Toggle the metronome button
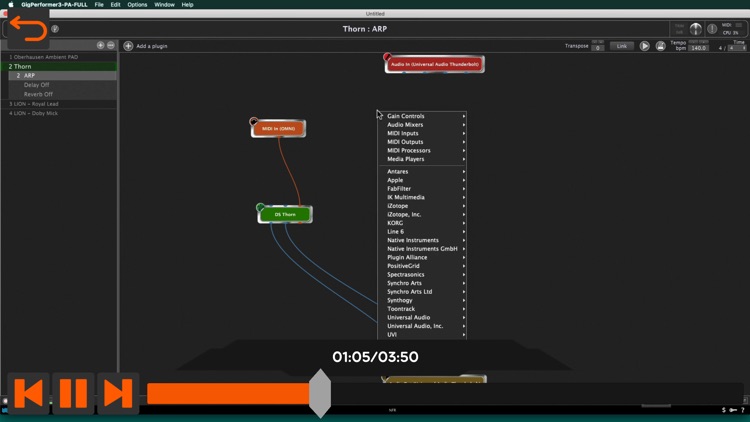The width and height of the screenshot is (750, 422). (x=661, y=46)
